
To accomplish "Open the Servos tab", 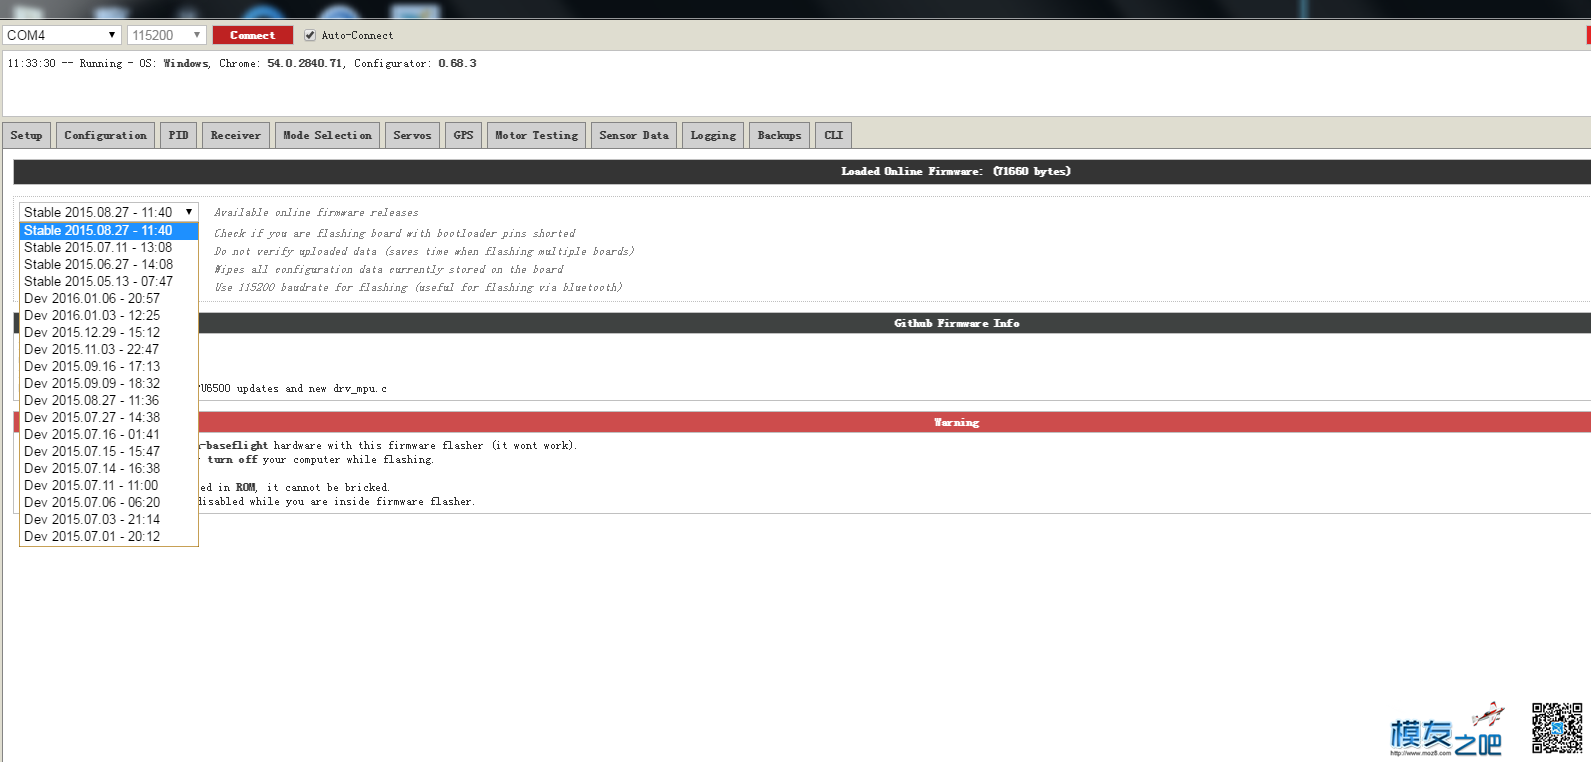I will click(x=413, y=135).
